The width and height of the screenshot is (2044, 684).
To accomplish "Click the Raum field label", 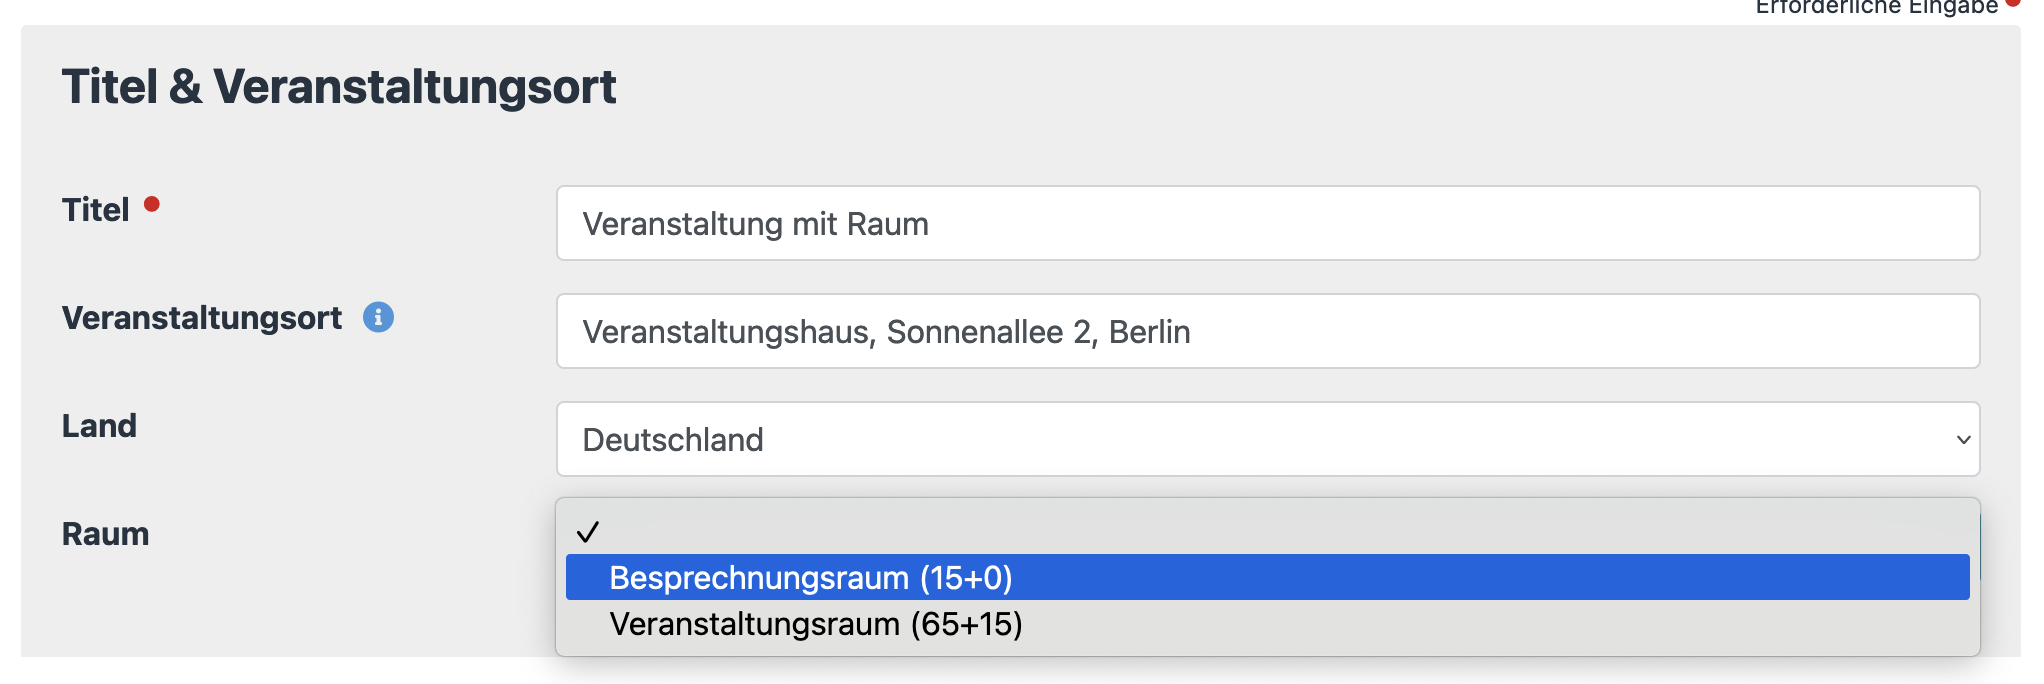I will tap(105, 534).
